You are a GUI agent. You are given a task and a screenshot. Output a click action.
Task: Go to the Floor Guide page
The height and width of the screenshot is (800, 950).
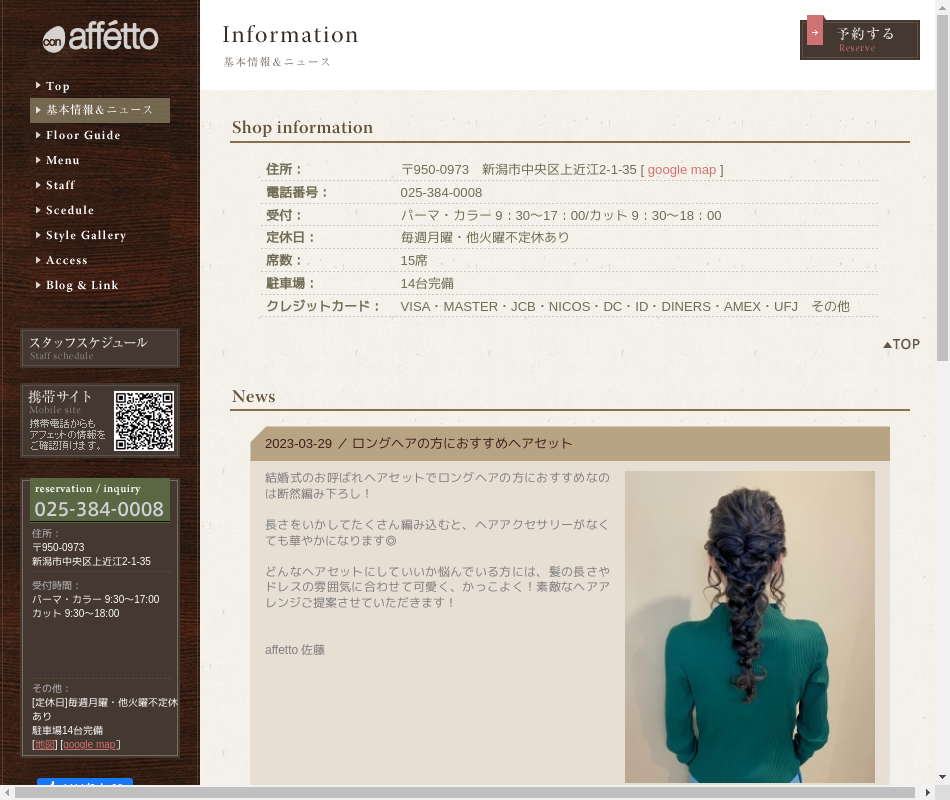click(x=83, y=135)
